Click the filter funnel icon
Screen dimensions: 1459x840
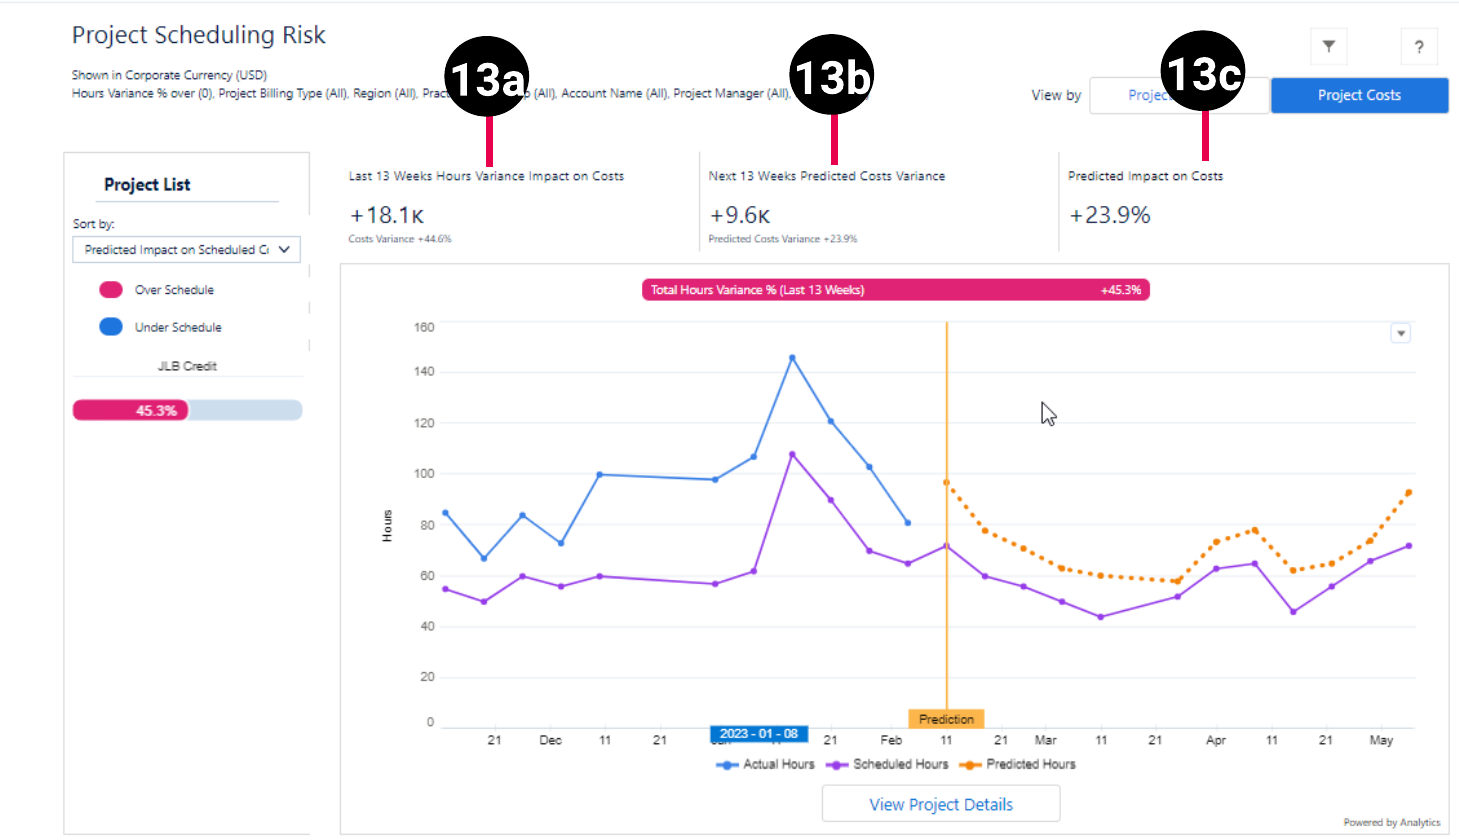click(x=1328, y=46)
